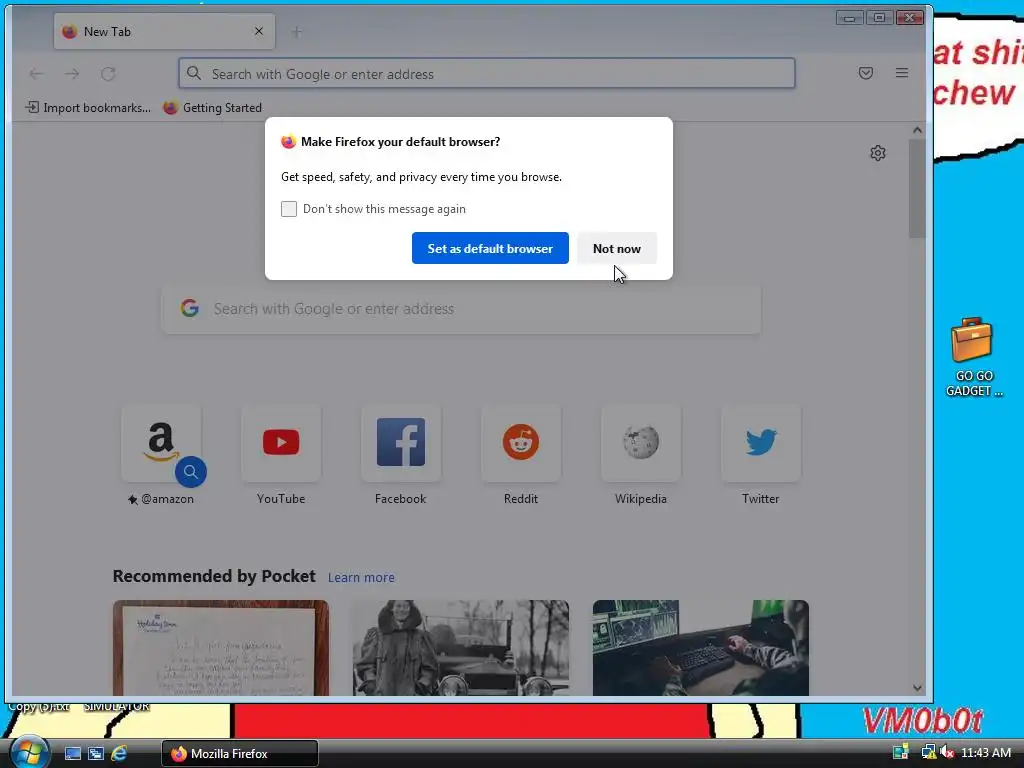Go back with the back arrow
This screenshot has width=1024, height=768.
point(37,74)
